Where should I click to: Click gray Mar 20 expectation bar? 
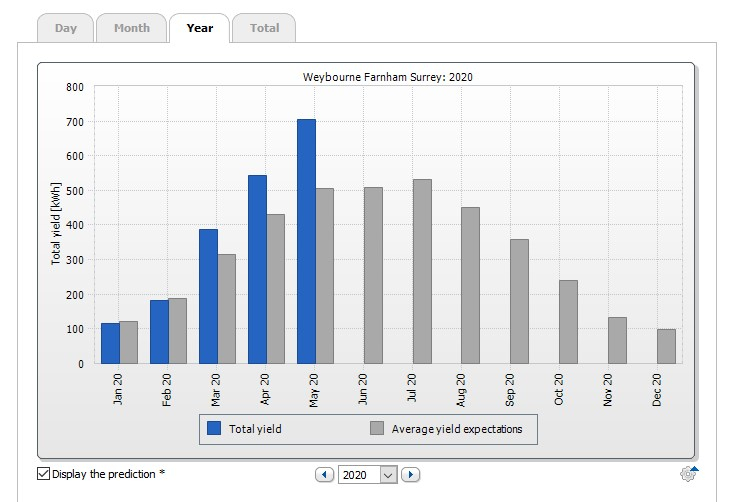227,309
